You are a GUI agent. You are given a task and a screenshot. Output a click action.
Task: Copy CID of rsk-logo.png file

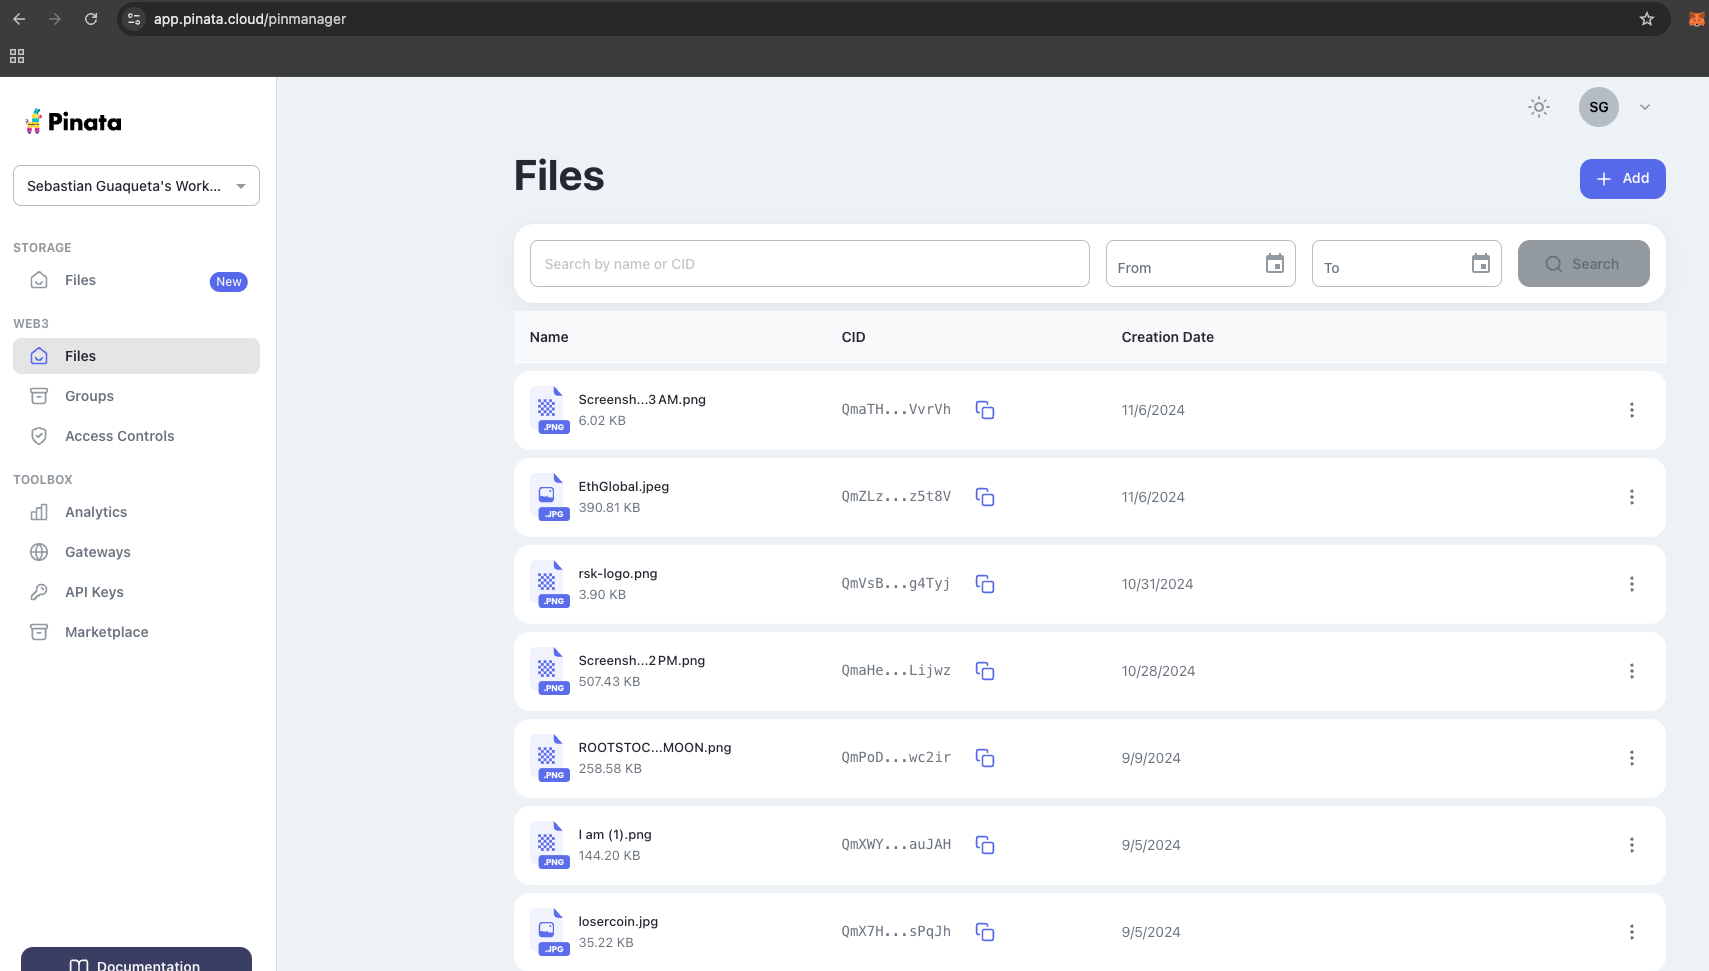pyautogui.click(x=984, y=584)
